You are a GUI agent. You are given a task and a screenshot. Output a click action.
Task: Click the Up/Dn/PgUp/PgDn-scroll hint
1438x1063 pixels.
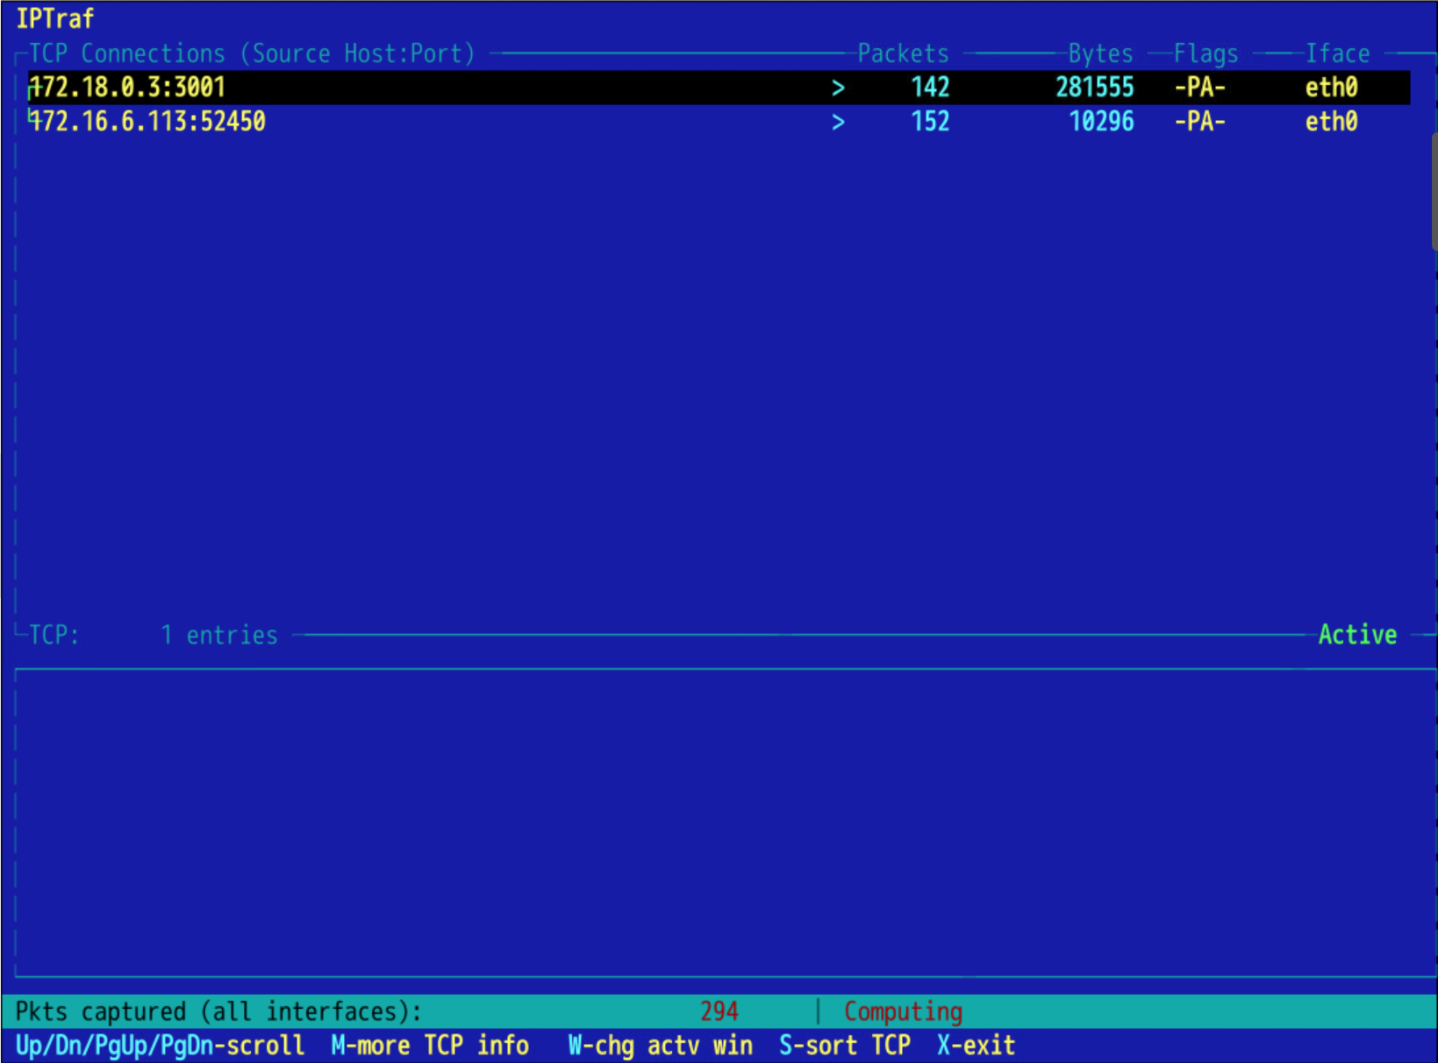[160, 1046]
